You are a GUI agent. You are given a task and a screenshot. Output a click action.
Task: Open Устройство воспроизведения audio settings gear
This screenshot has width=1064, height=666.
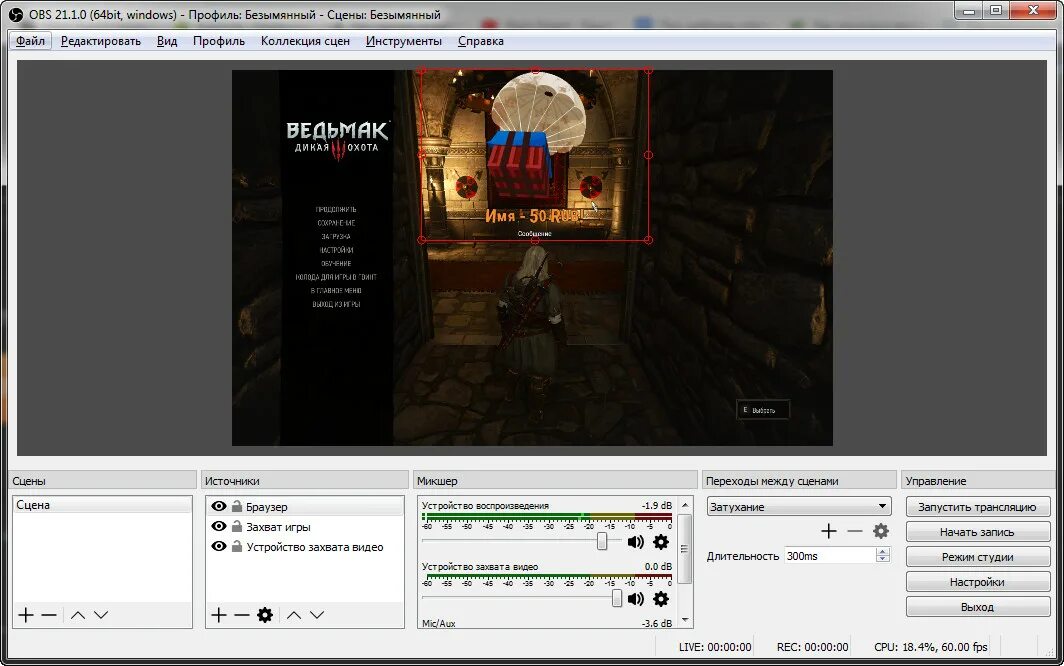660,542
